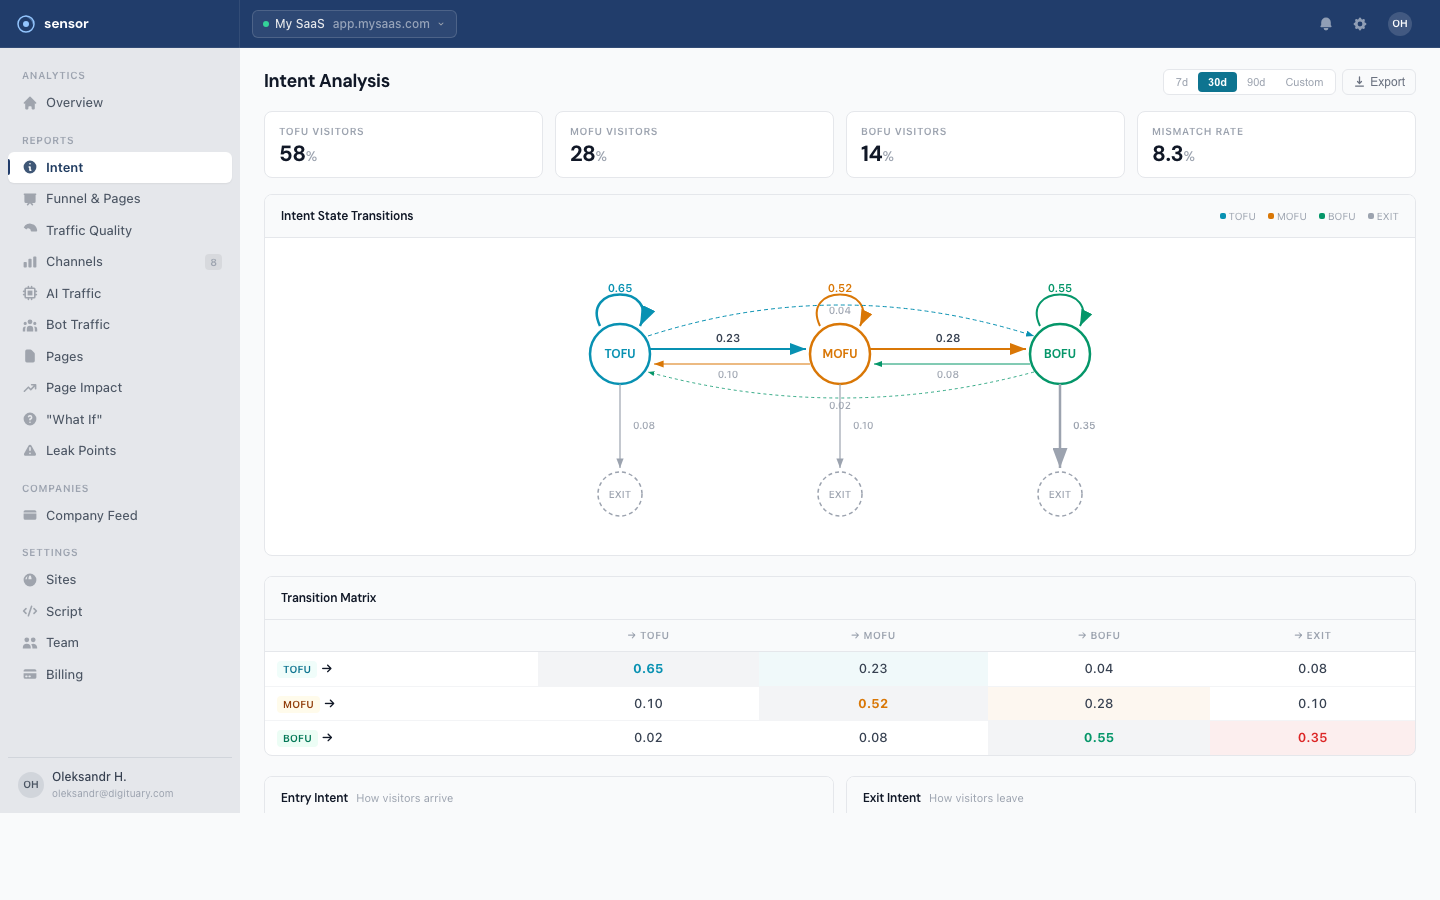The image size is (1440, 900).
Task: Toggle the MOFU legend item
Action: (1286, 216)
